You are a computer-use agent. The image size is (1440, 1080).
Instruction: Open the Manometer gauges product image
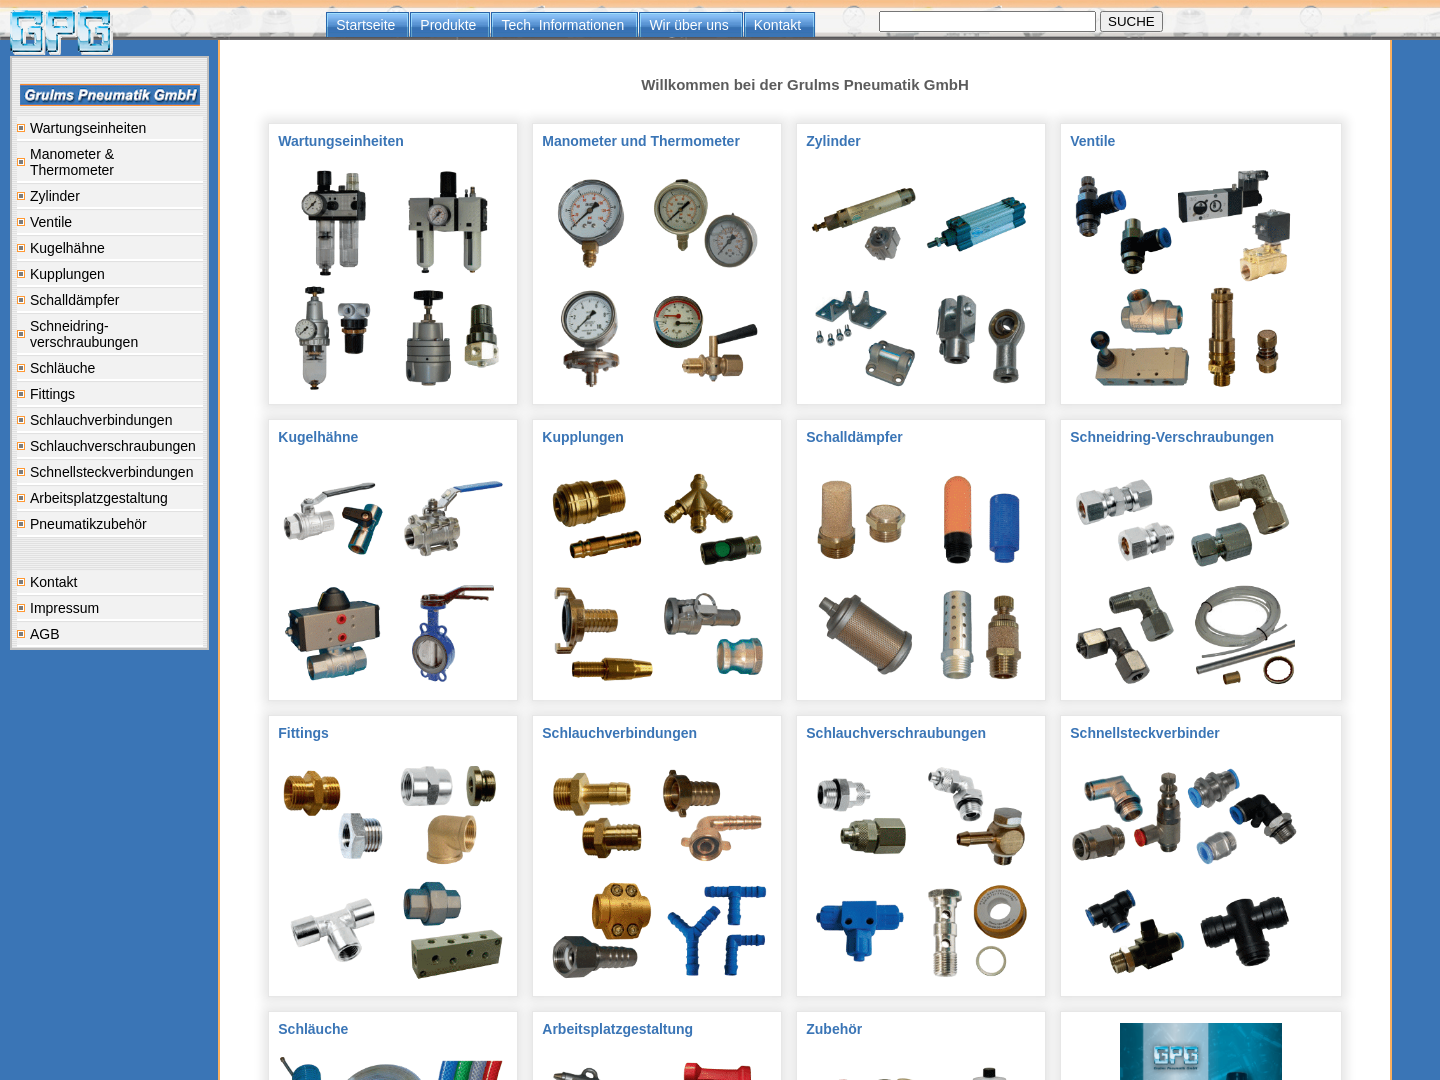656,279
